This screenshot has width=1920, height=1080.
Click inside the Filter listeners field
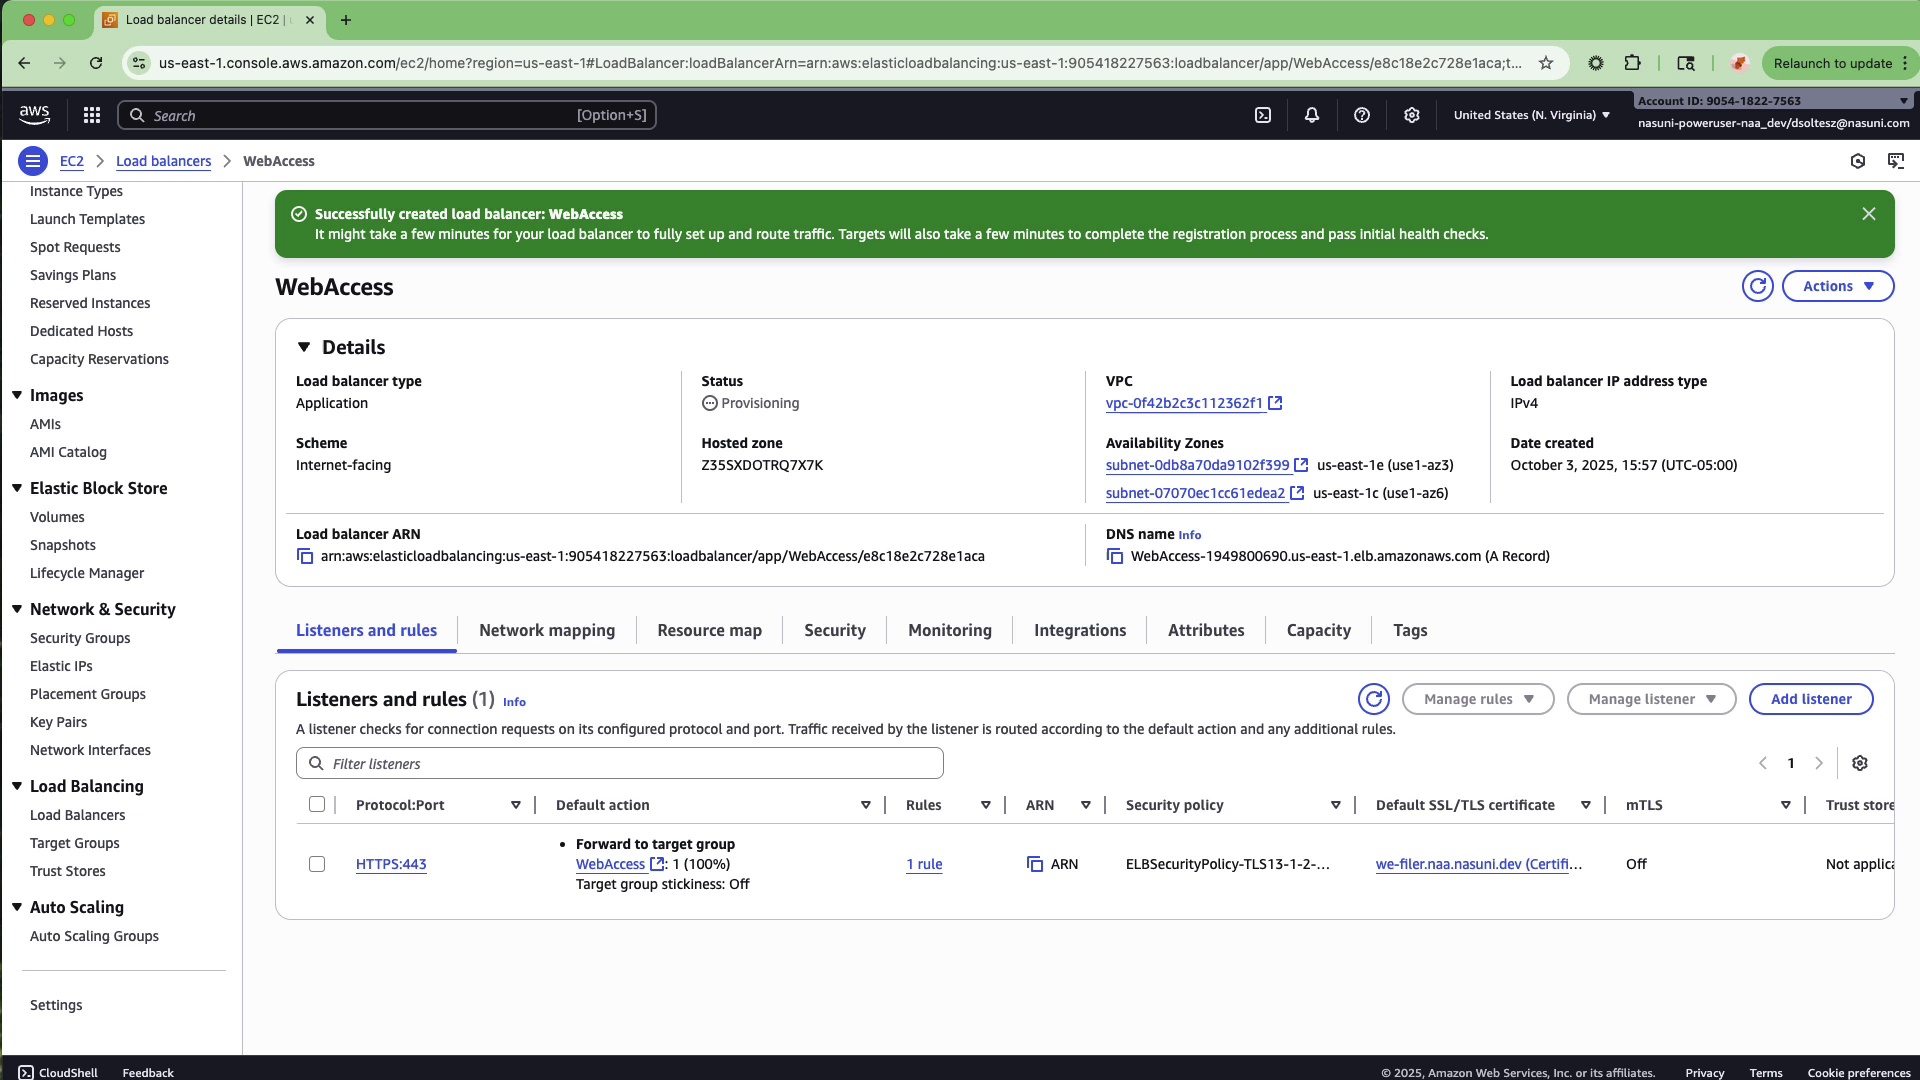point(620,763)
